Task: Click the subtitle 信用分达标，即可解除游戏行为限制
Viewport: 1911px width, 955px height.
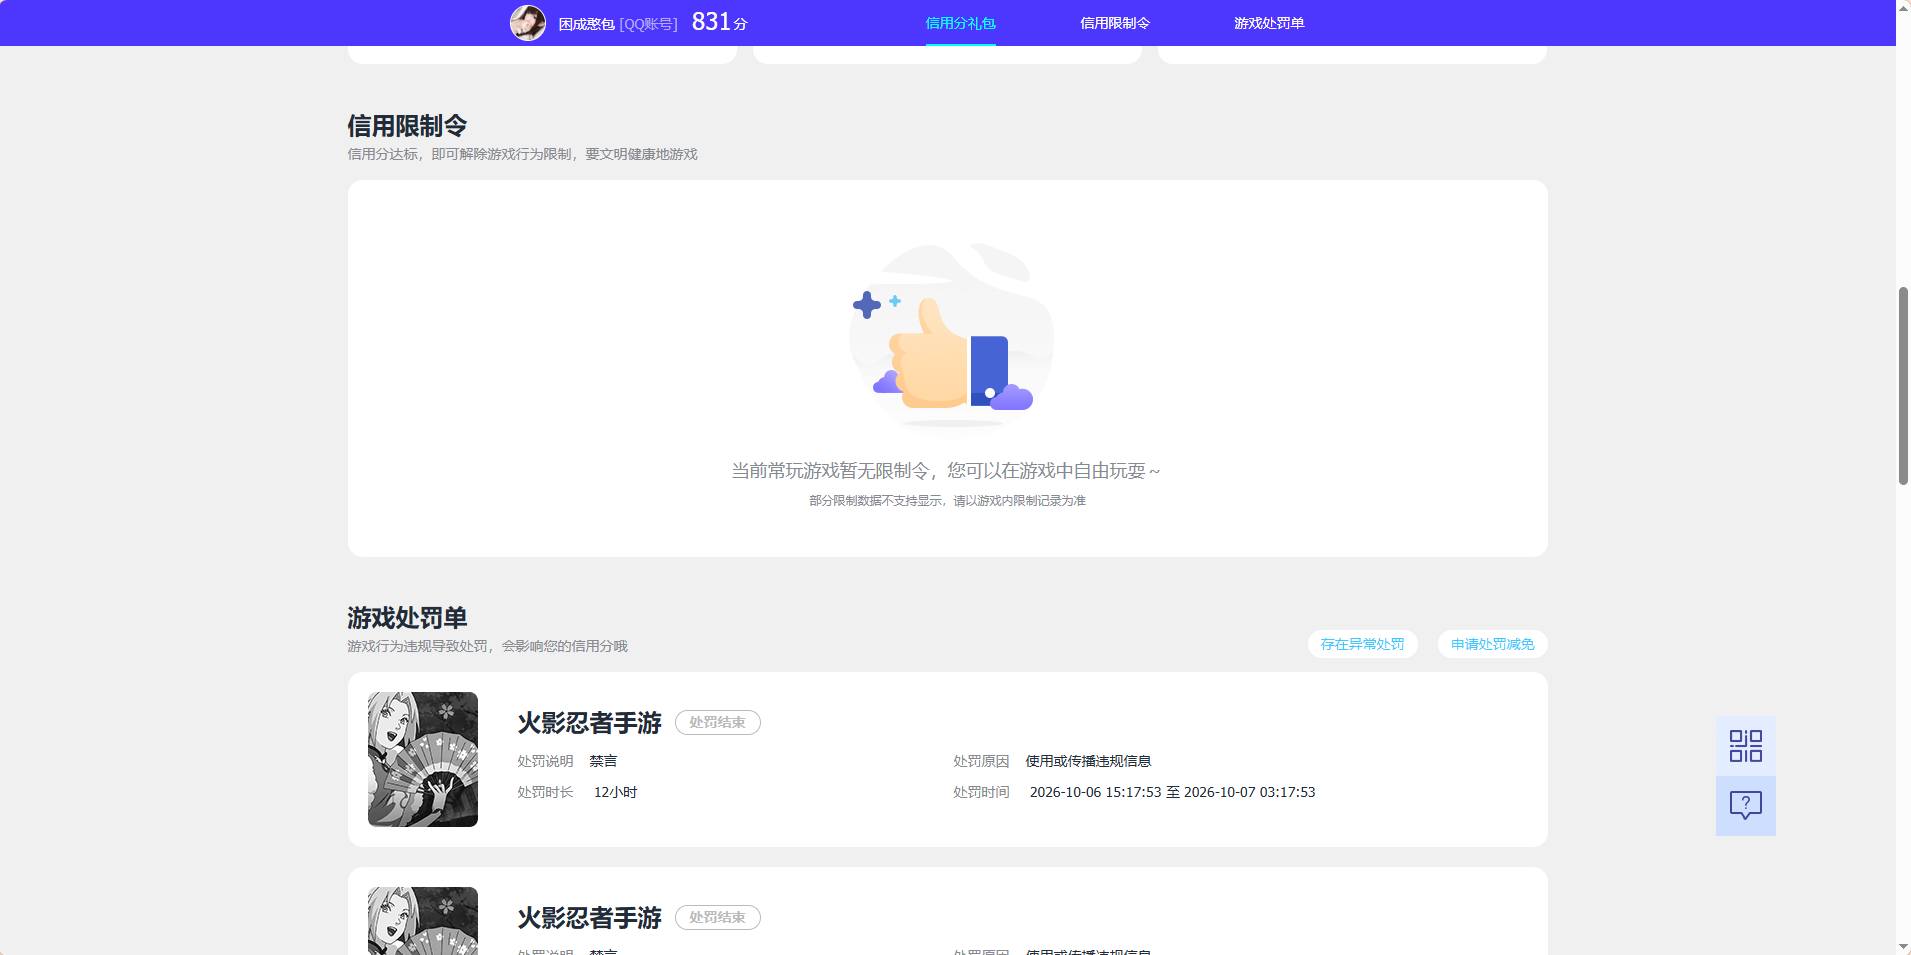Action: pyautogui.click(x=522, y=154)
